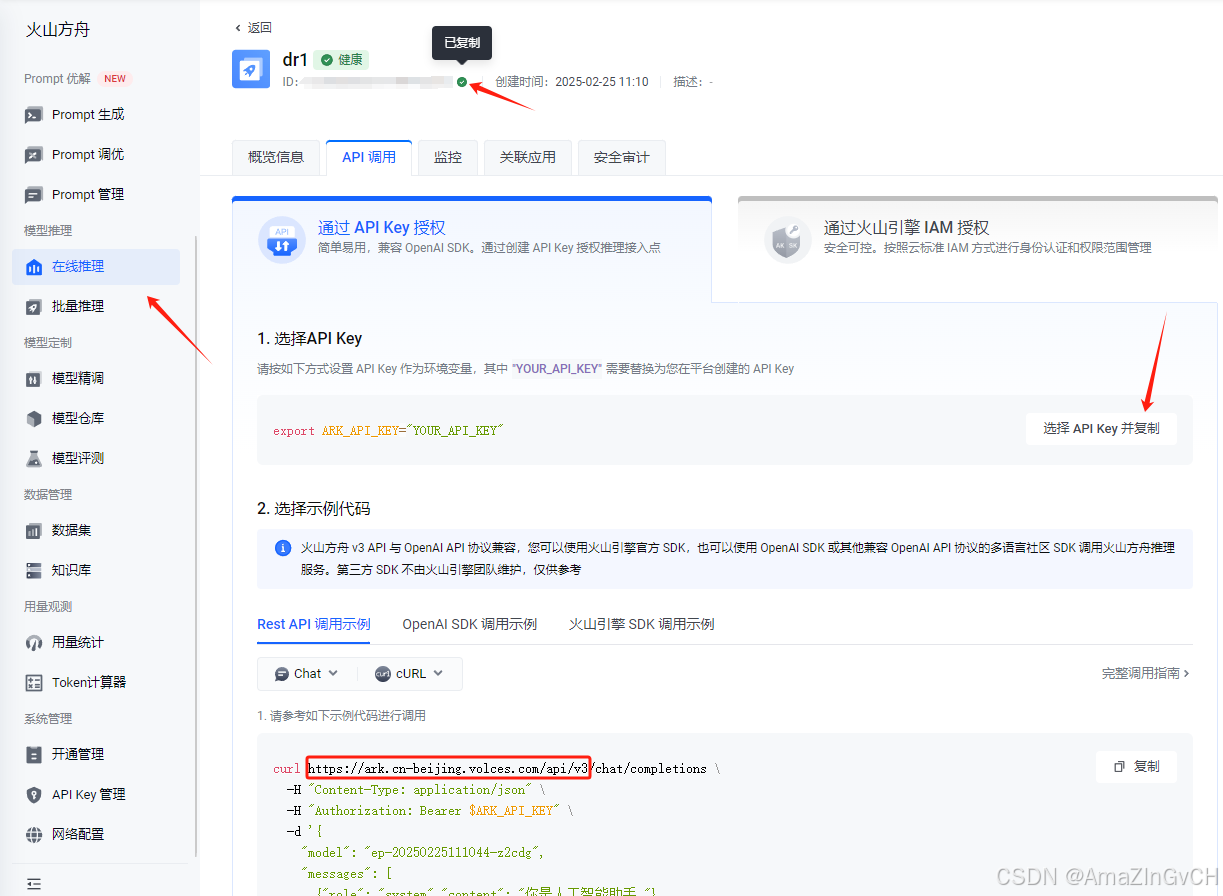This screenshot has width=1223, height=896.
Task: Collapse the sidebar with bottom menu icon
Action: click(x=34, y=884)
